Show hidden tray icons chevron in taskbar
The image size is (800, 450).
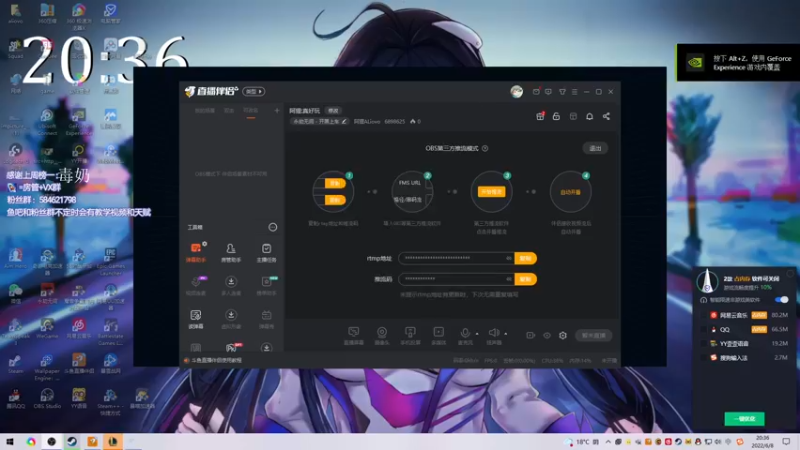[x=608, y=442]
